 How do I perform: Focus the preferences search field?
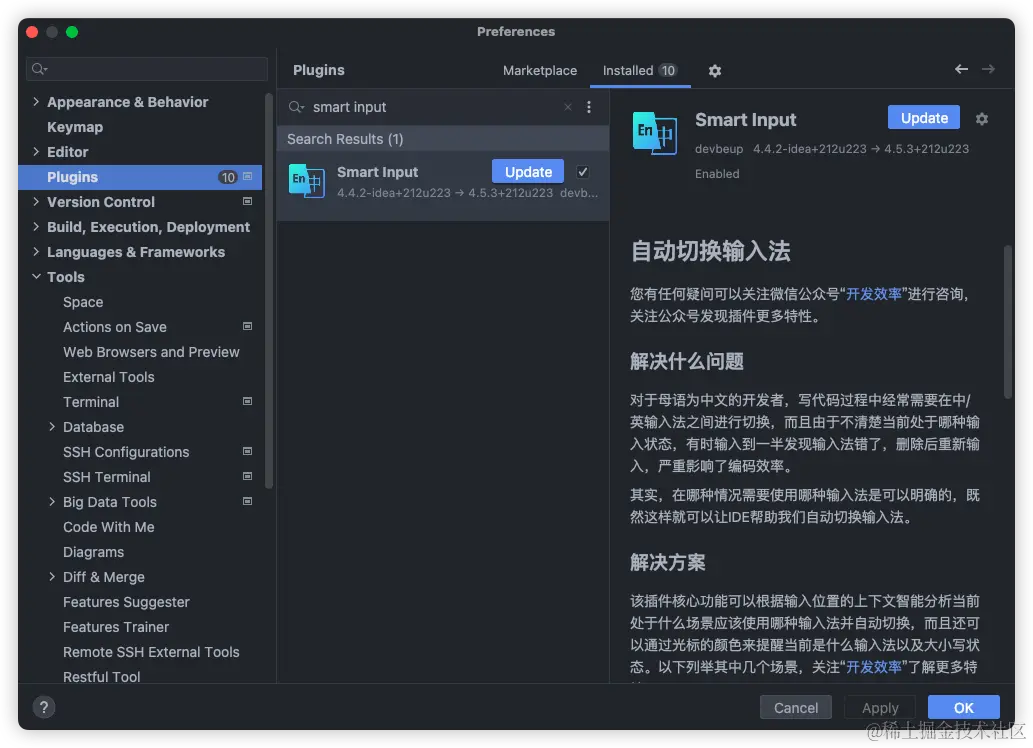pyautogui.click(x=147, y=69)
